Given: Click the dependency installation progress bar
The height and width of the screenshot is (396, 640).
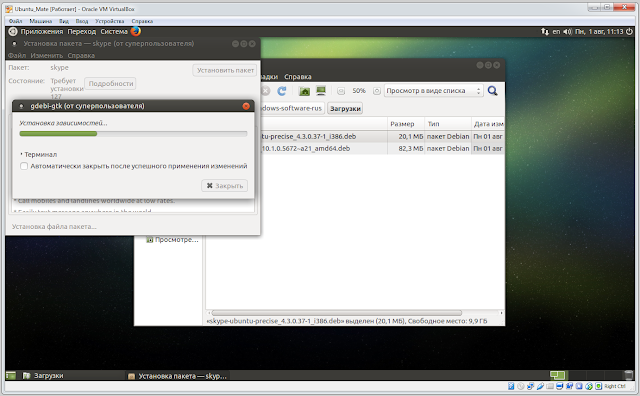Looking at the screenshot, I should pos(133,133).
